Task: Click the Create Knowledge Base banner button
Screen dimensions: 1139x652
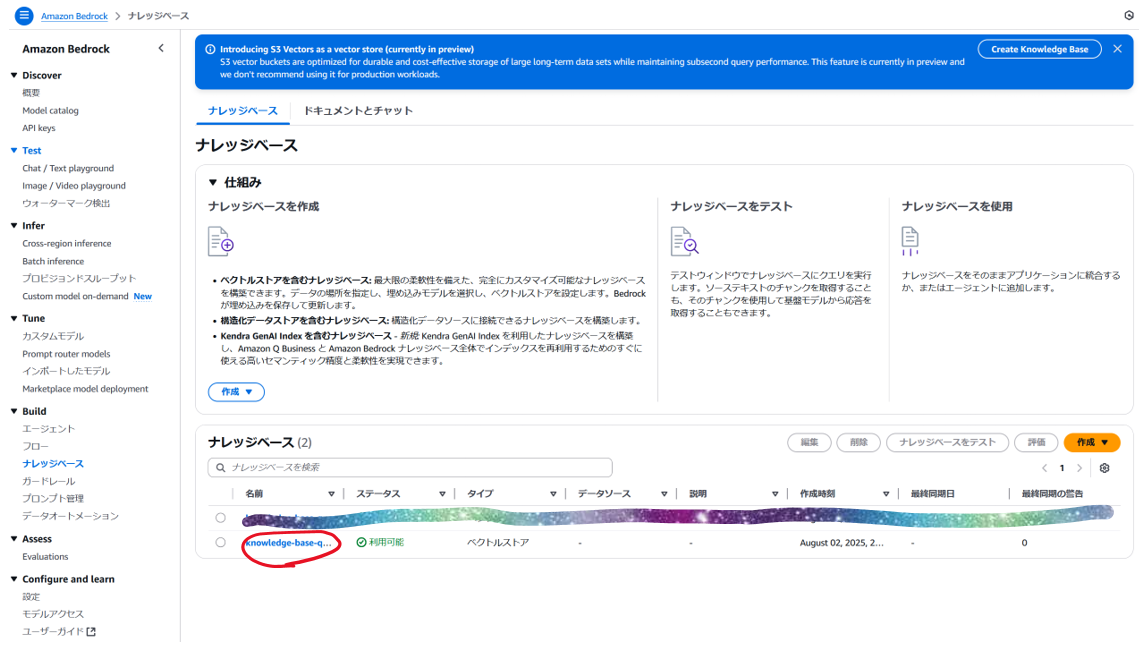Action: (1039, 49)
